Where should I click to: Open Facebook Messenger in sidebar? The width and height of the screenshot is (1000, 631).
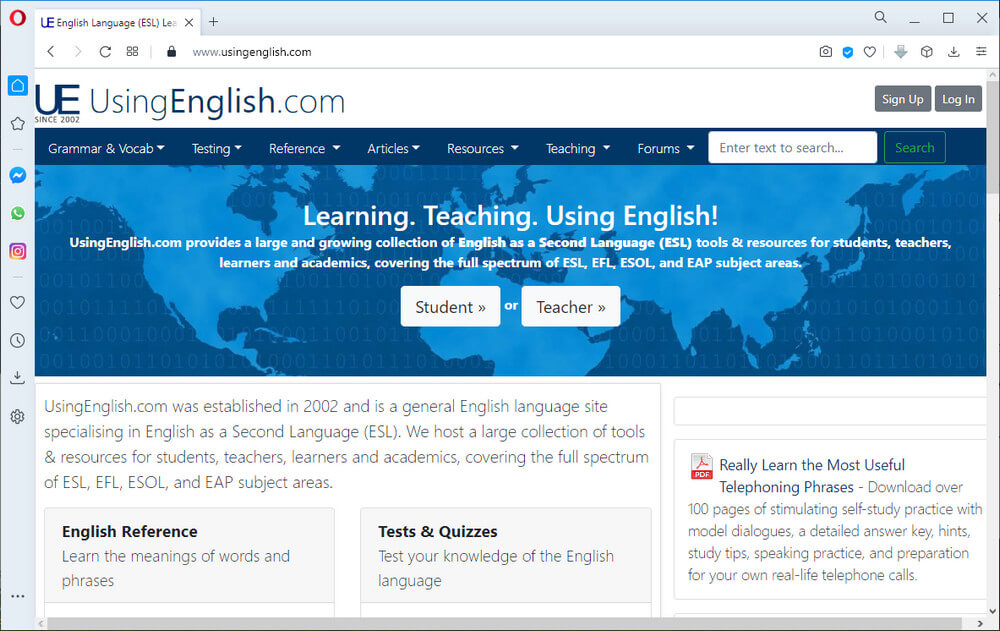(18, 175)
